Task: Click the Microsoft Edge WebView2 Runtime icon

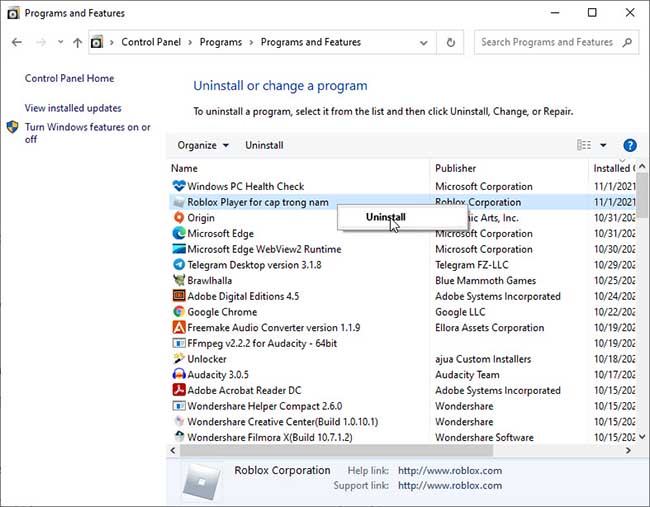Action: (x=179, y=249)
